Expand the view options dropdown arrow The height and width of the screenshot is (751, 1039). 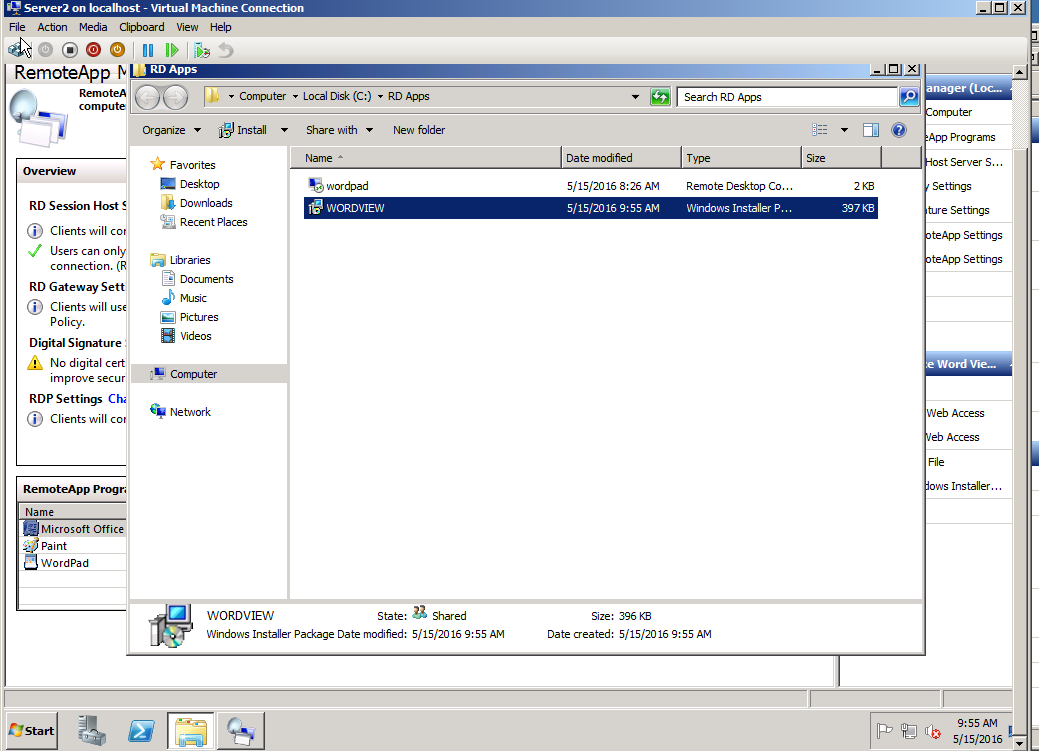pyautogui.click(x=844, y=130)
